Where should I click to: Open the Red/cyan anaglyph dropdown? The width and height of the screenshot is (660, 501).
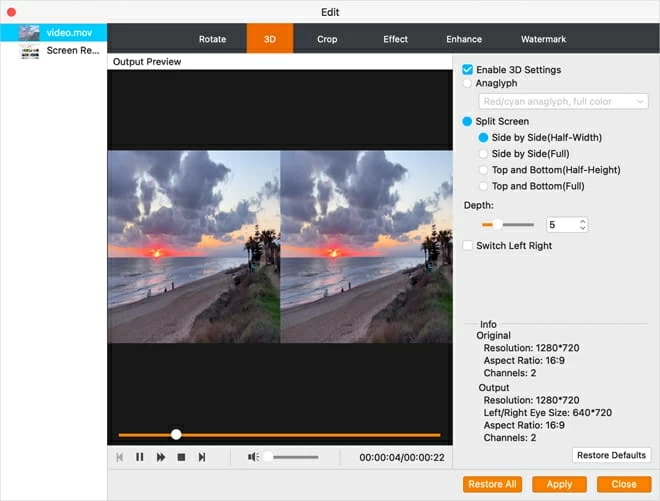tap(563, 101)
